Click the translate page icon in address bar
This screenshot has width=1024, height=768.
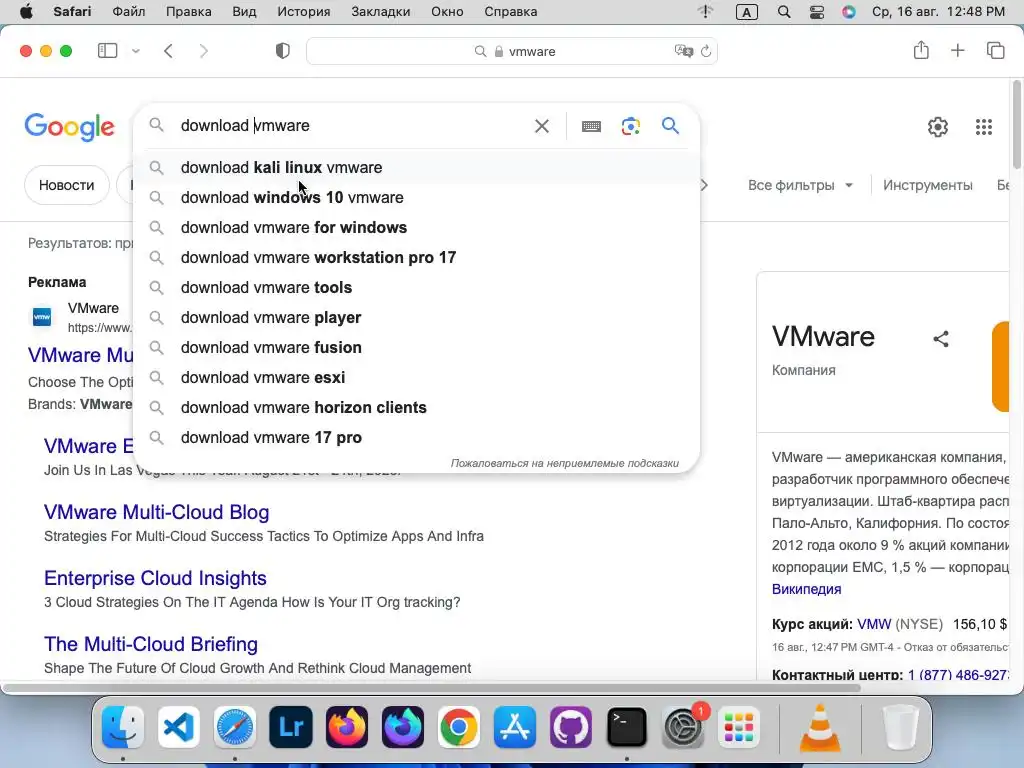[684, 51]
